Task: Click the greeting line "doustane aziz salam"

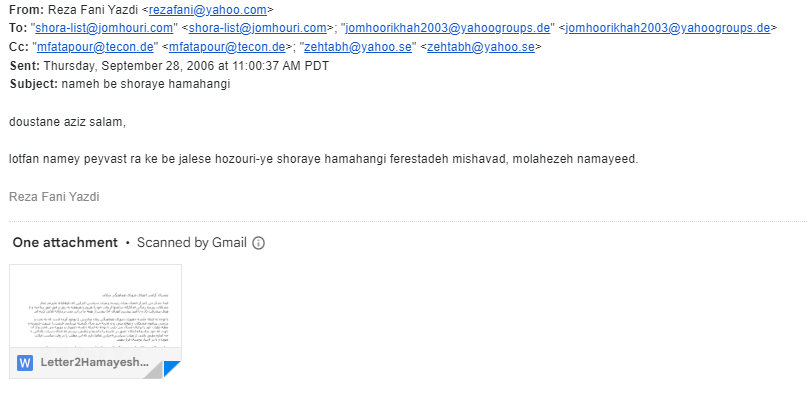Action: click(67, 122)
